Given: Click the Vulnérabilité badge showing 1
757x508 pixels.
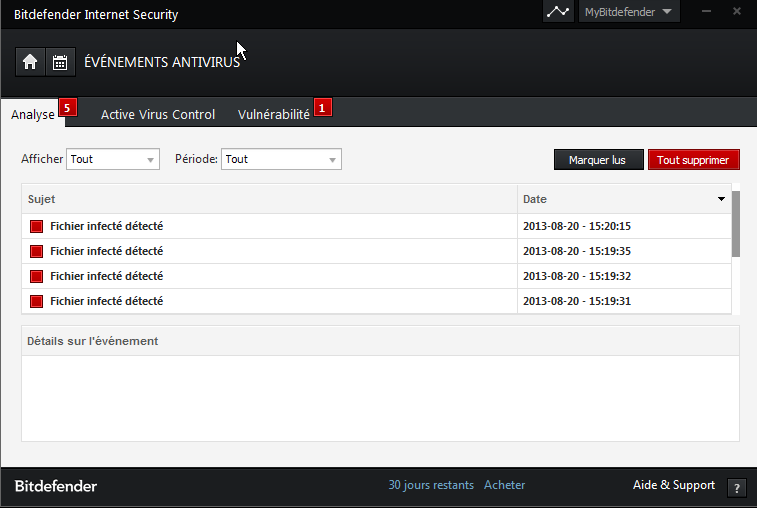Looking at the screenshot, I should pyautogui.click(x=322, y=107).
